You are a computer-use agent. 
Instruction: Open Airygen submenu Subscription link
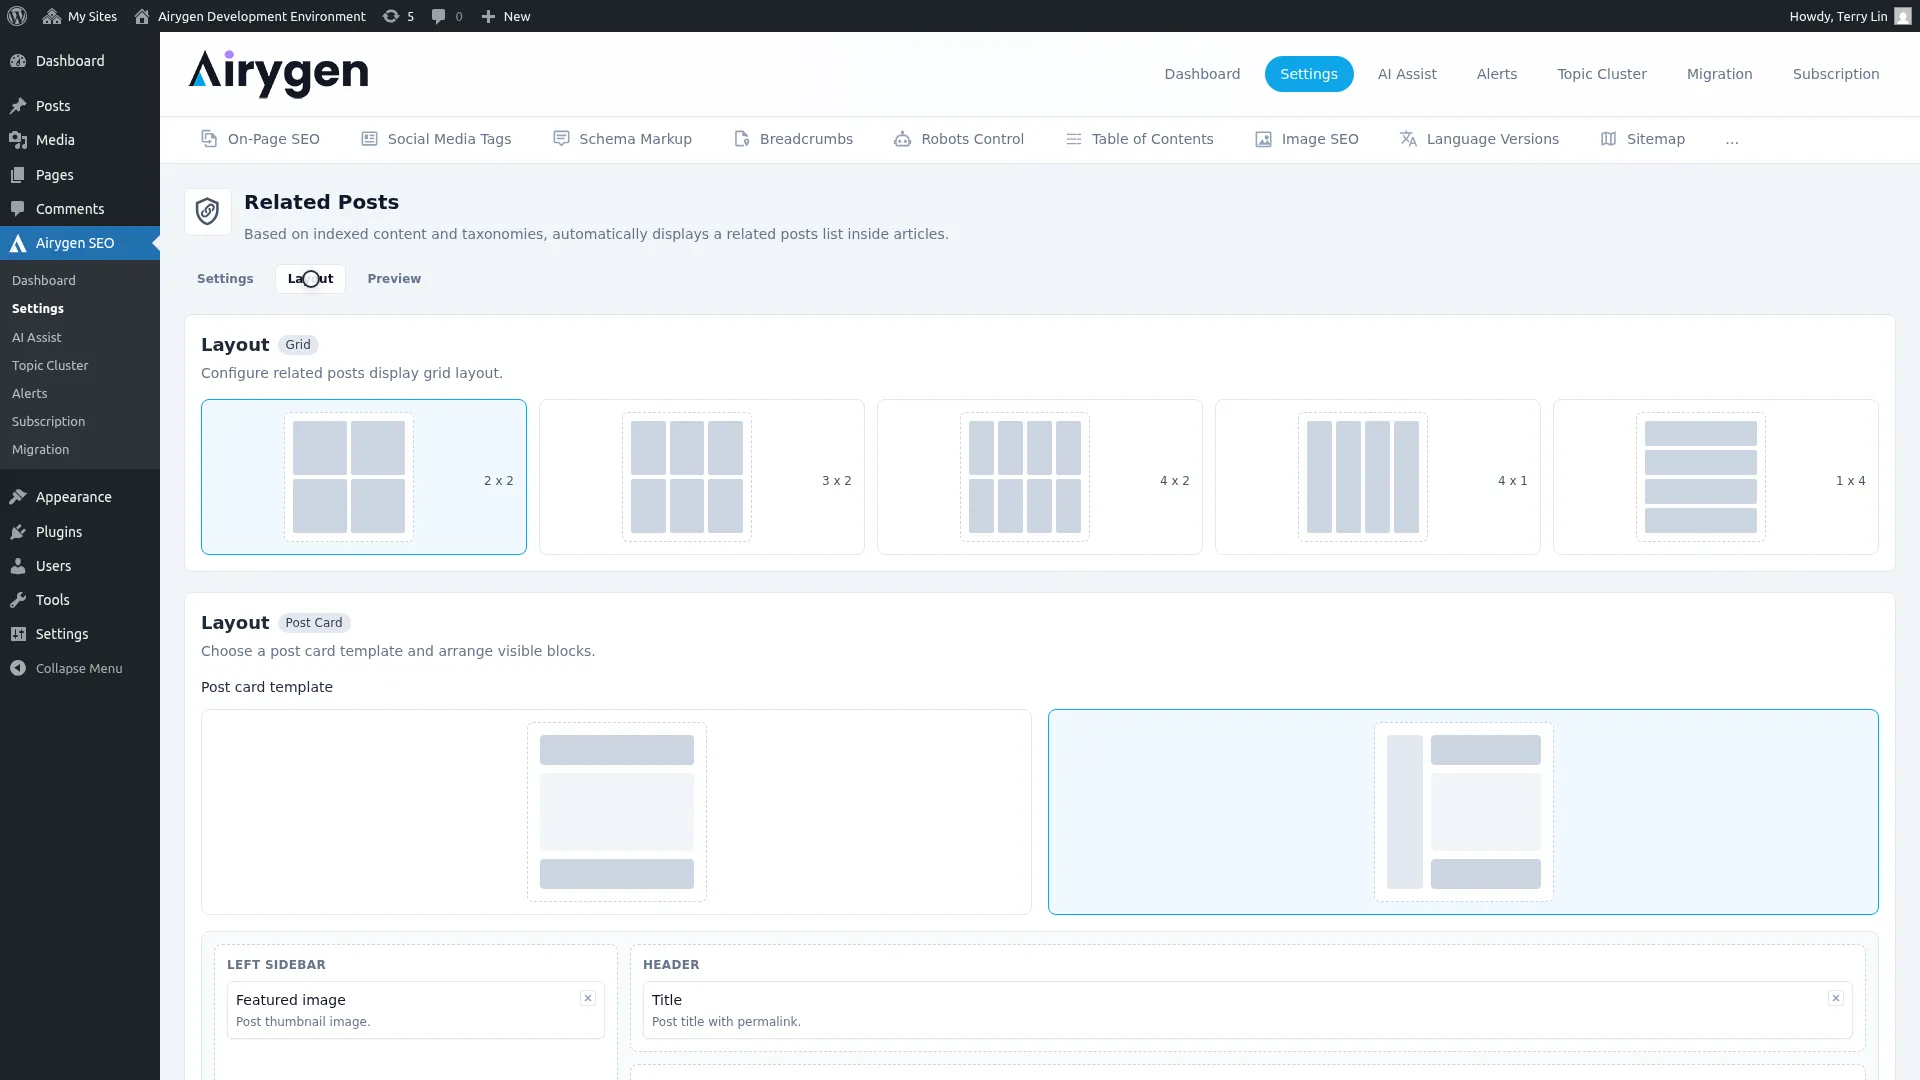[x=49, y=422]
